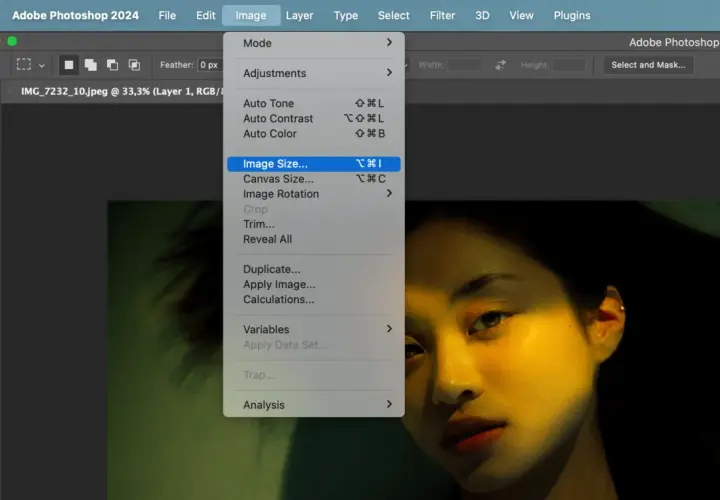Click the Height input field
This screenshot has width=720, height=500.
pos(568,65)
